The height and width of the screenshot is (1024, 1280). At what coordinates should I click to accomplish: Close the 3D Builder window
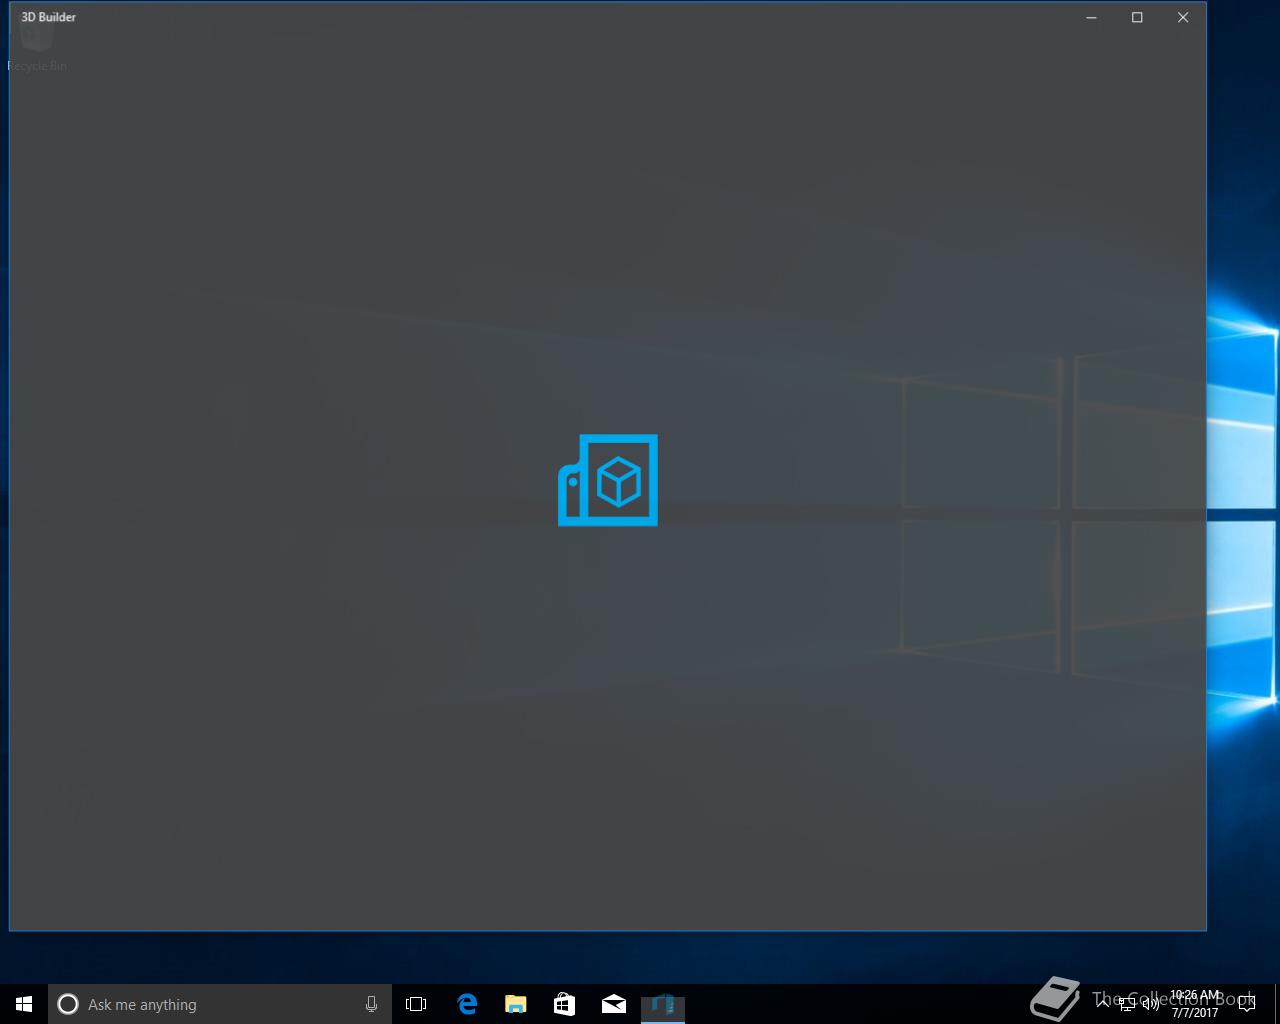pos(1183,17)
